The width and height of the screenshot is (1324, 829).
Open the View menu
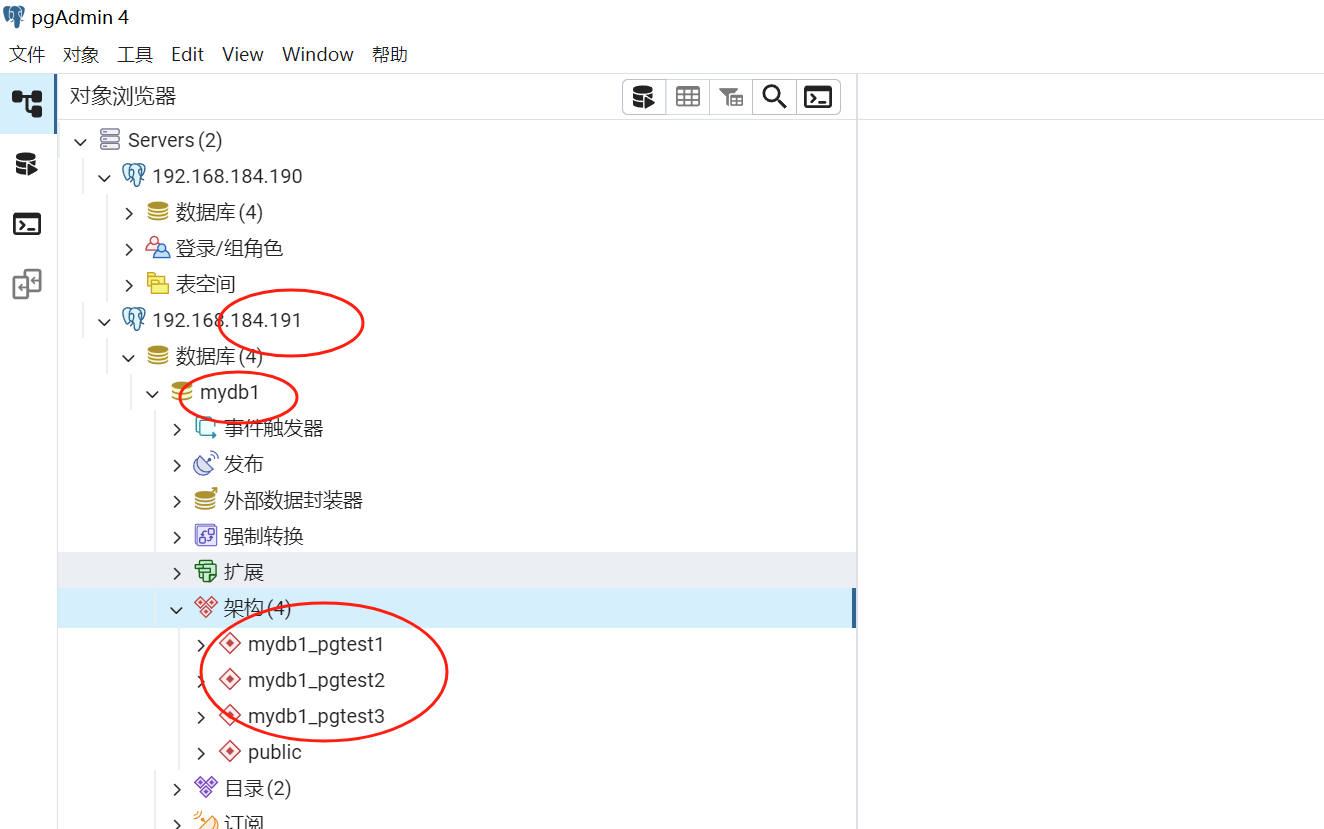click(243, 54)
